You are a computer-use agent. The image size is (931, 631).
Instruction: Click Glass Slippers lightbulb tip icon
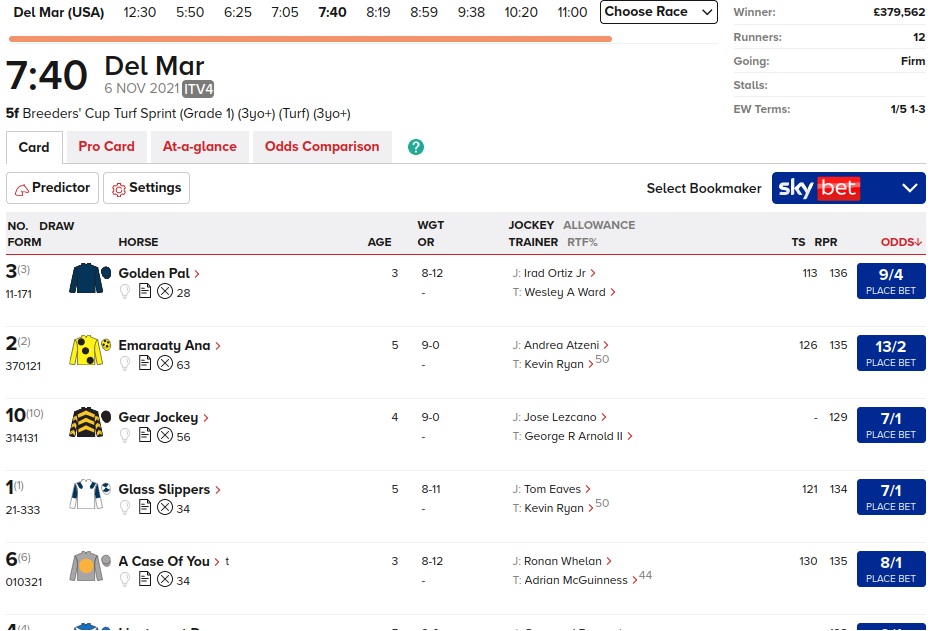click(x=125, y=507)
